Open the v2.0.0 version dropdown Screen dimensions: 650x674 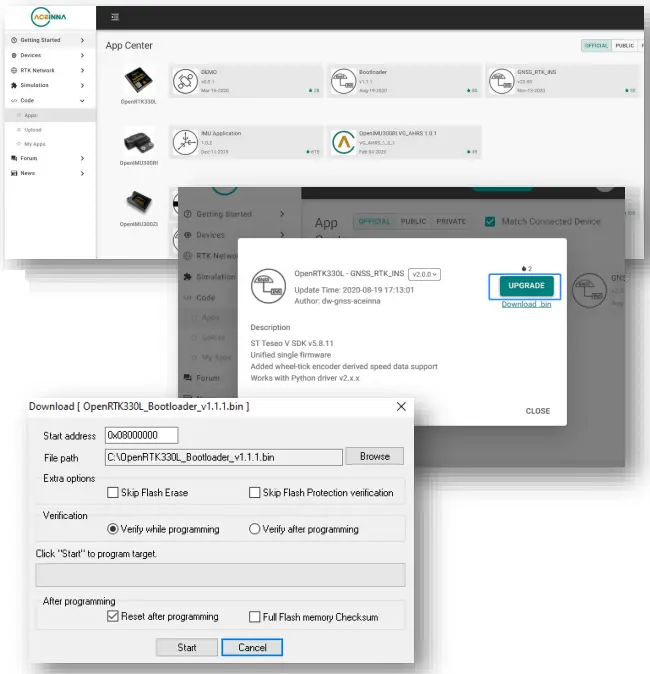tap(424, 274)
